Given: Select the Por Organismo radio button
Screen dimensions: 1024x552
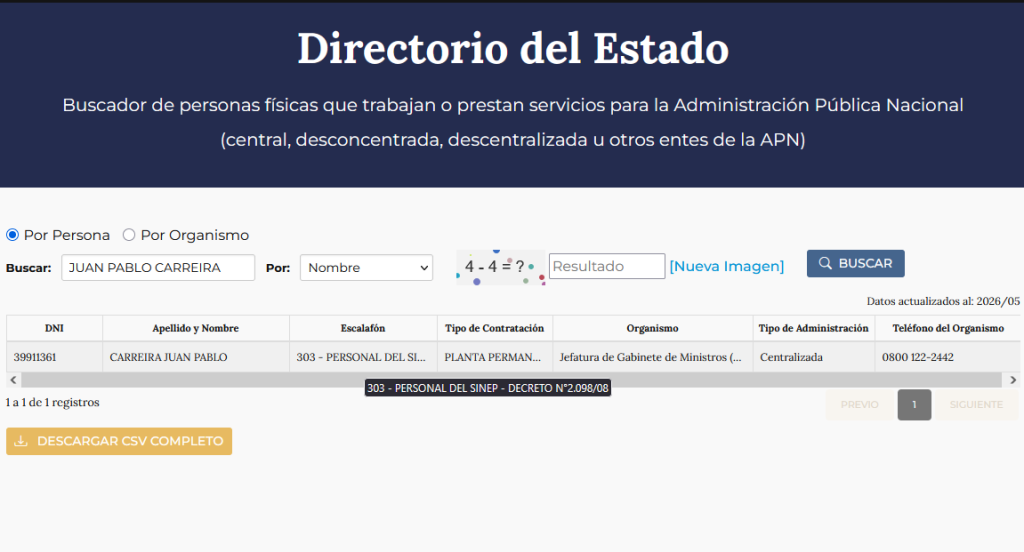Looking at the screenshot, I should (129, 235).
